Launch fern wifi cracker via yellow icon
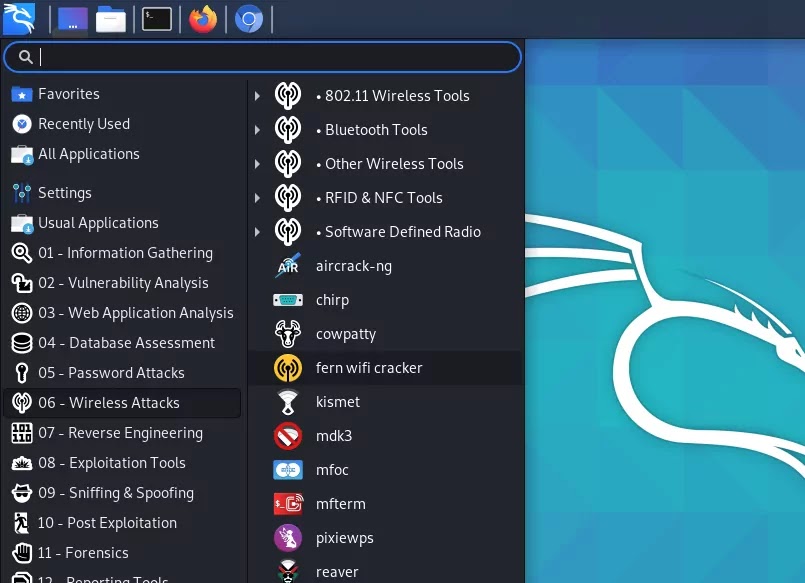Image resolution: width=805 pixels, height=583 pixels. pos(288,368)
